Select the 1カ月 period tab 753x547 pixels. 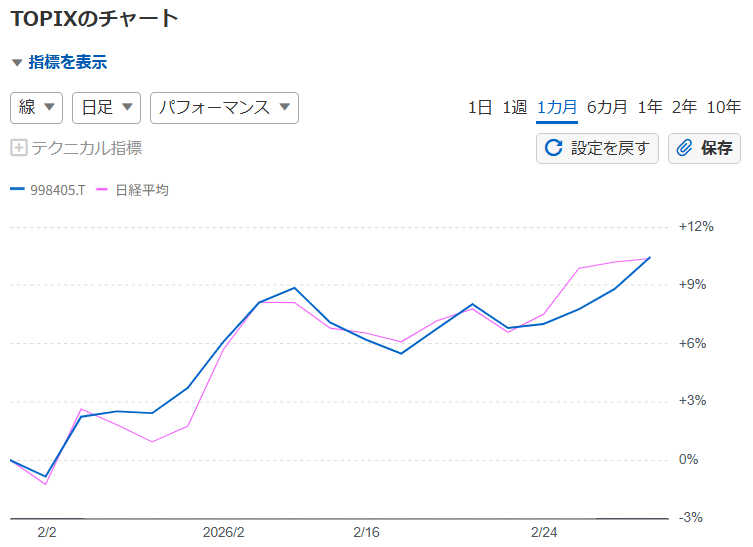(557, 107)
